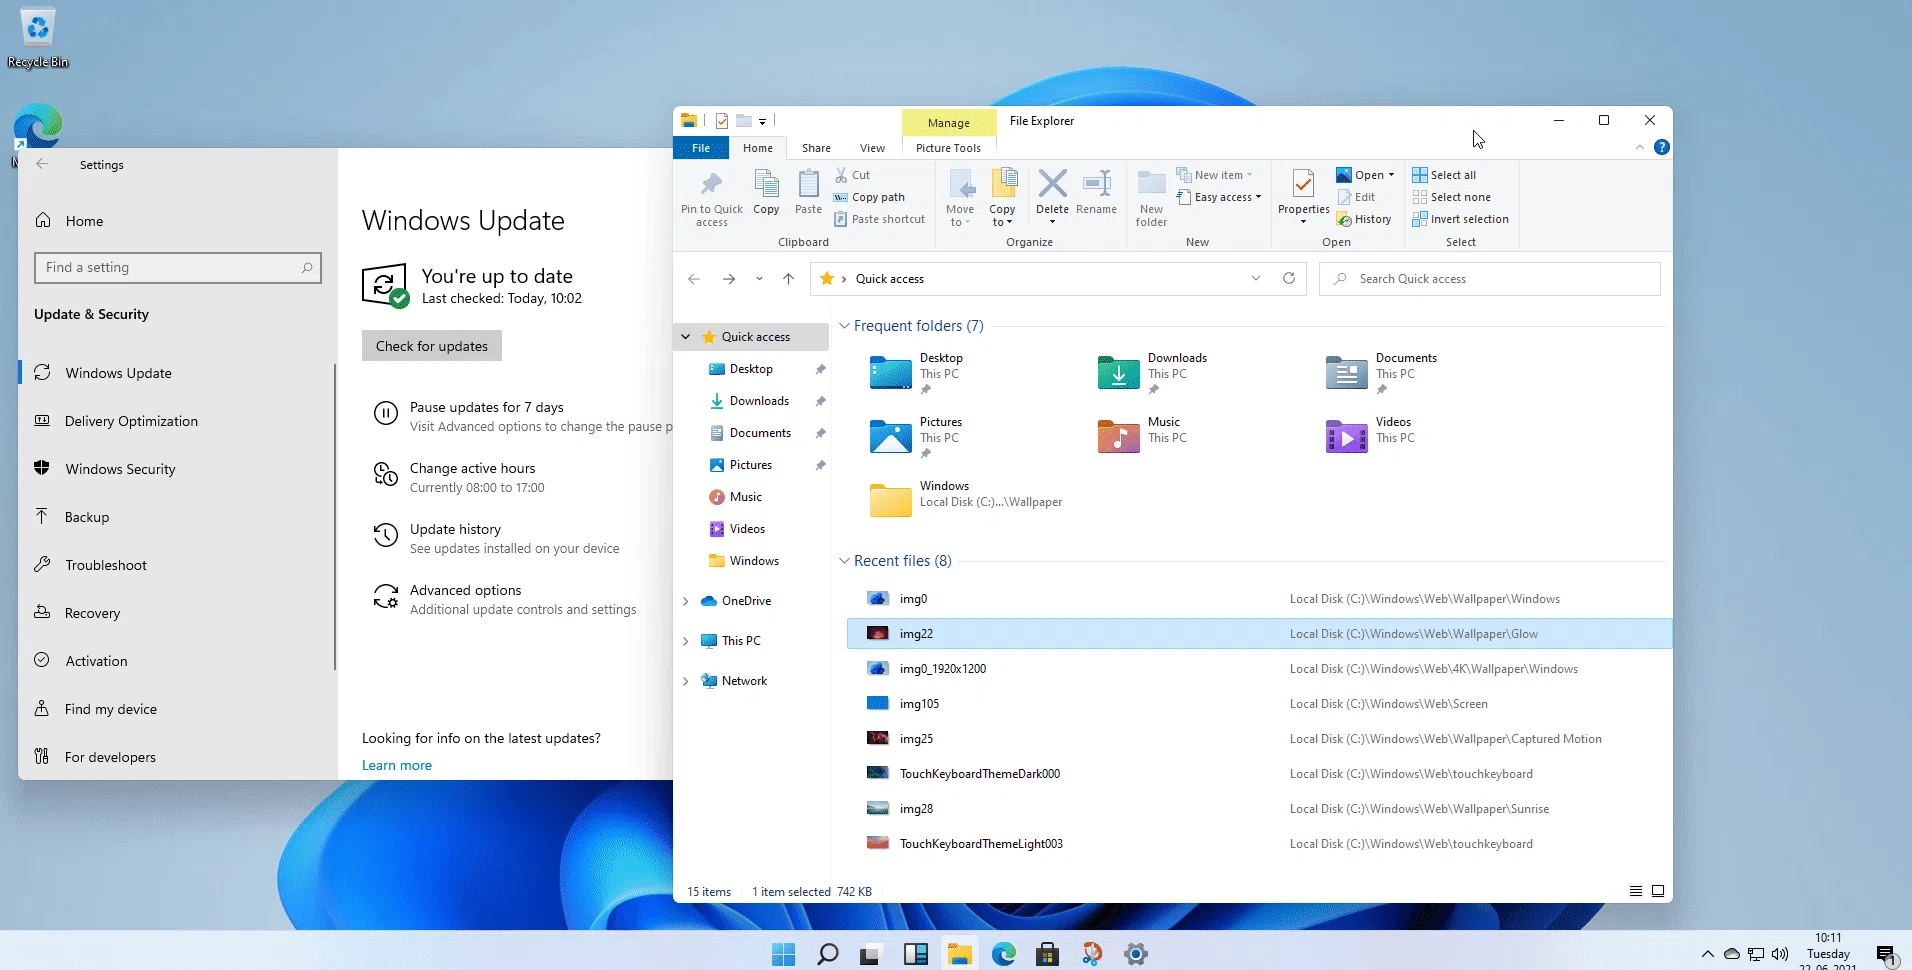Click the Learn more link
The image size is (1912, 970).
[397, 765]
